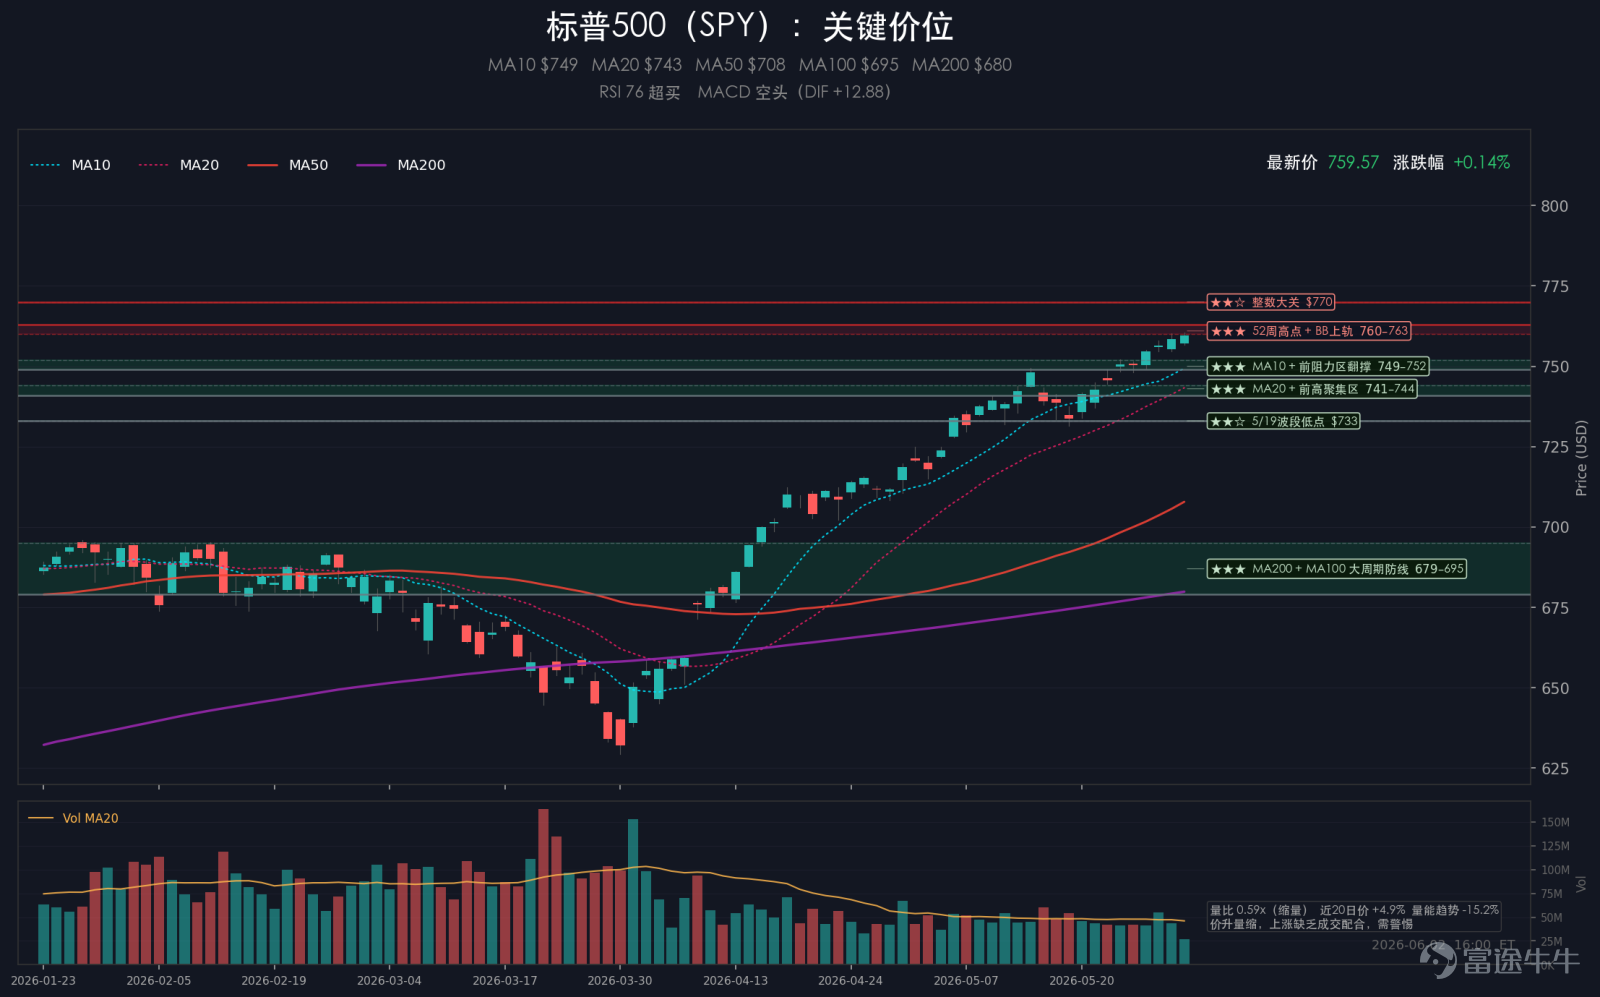Click the 800 price axis tick
This screenshot has height=997, width=1600.
[1555, 206]
